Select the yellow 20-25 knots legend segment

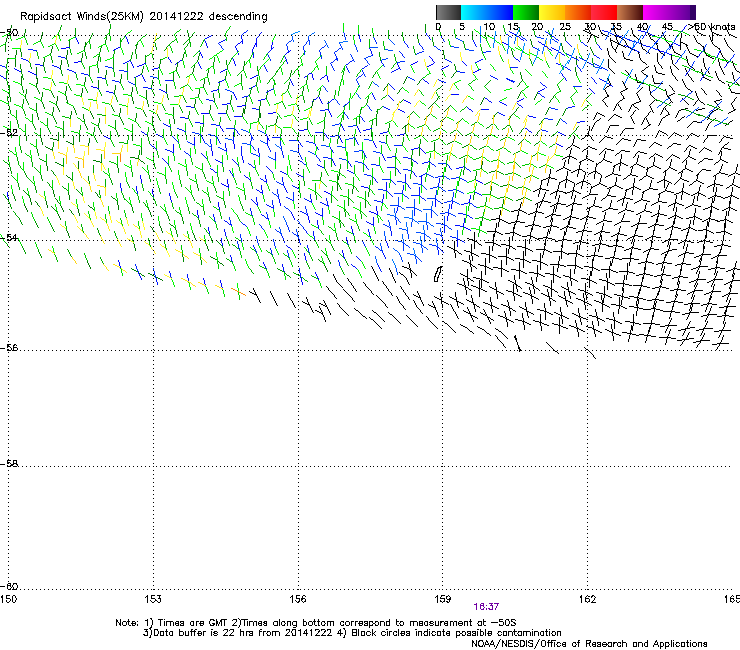(552, 12)
